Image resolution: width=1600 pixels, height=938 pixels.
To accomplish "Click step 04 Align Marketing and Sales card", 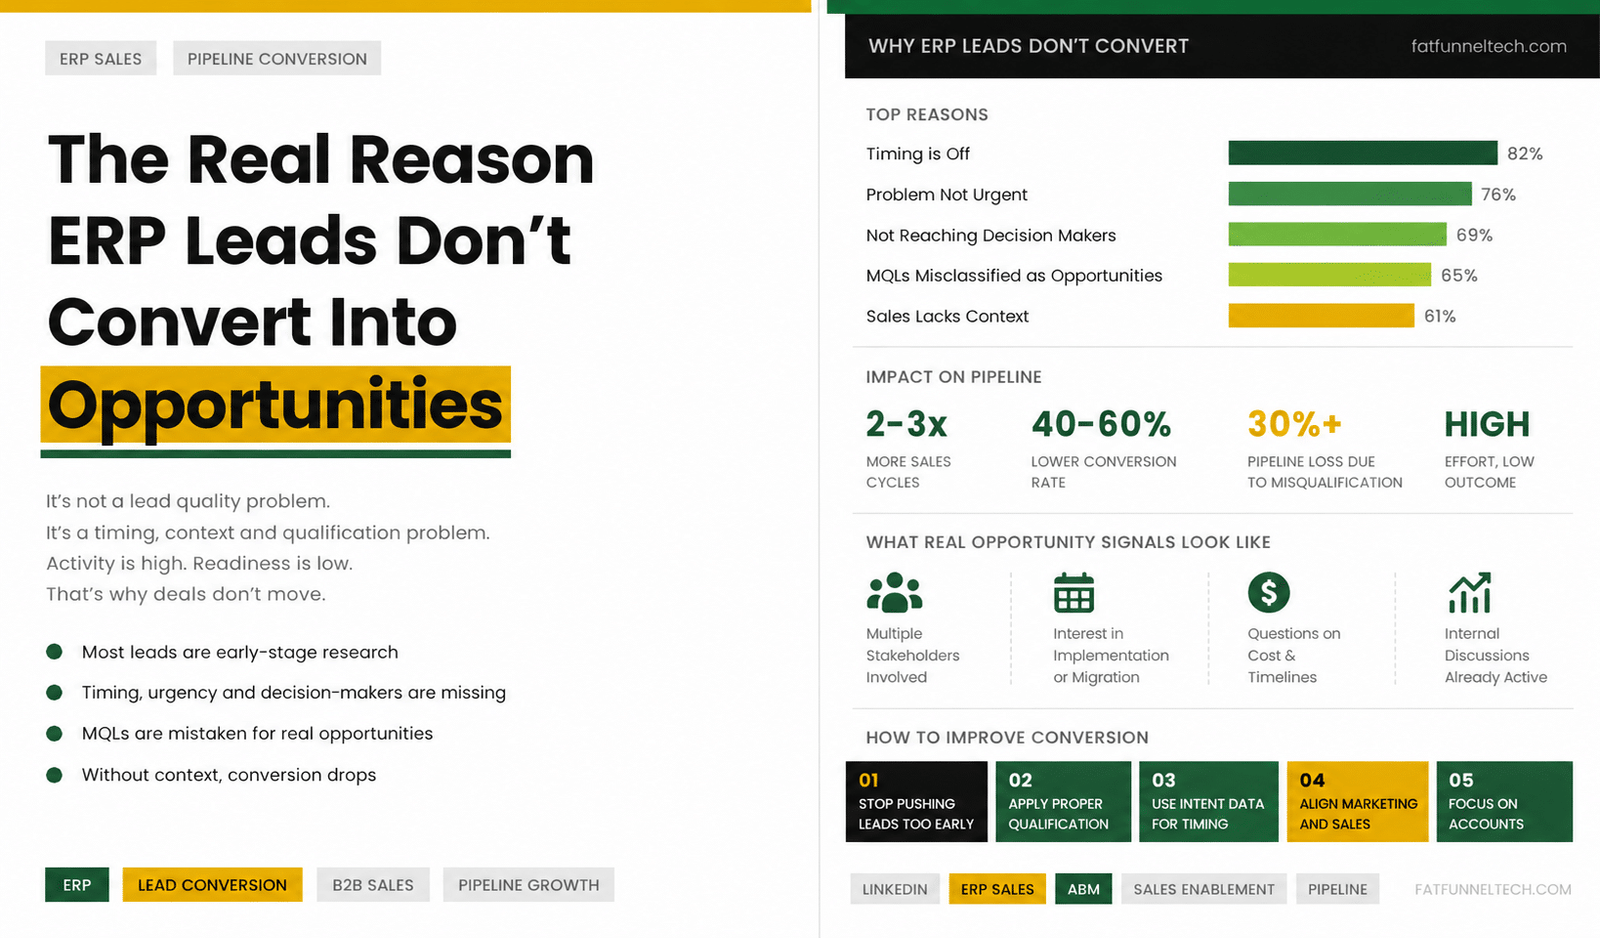I will click(x=1357, y=802).
